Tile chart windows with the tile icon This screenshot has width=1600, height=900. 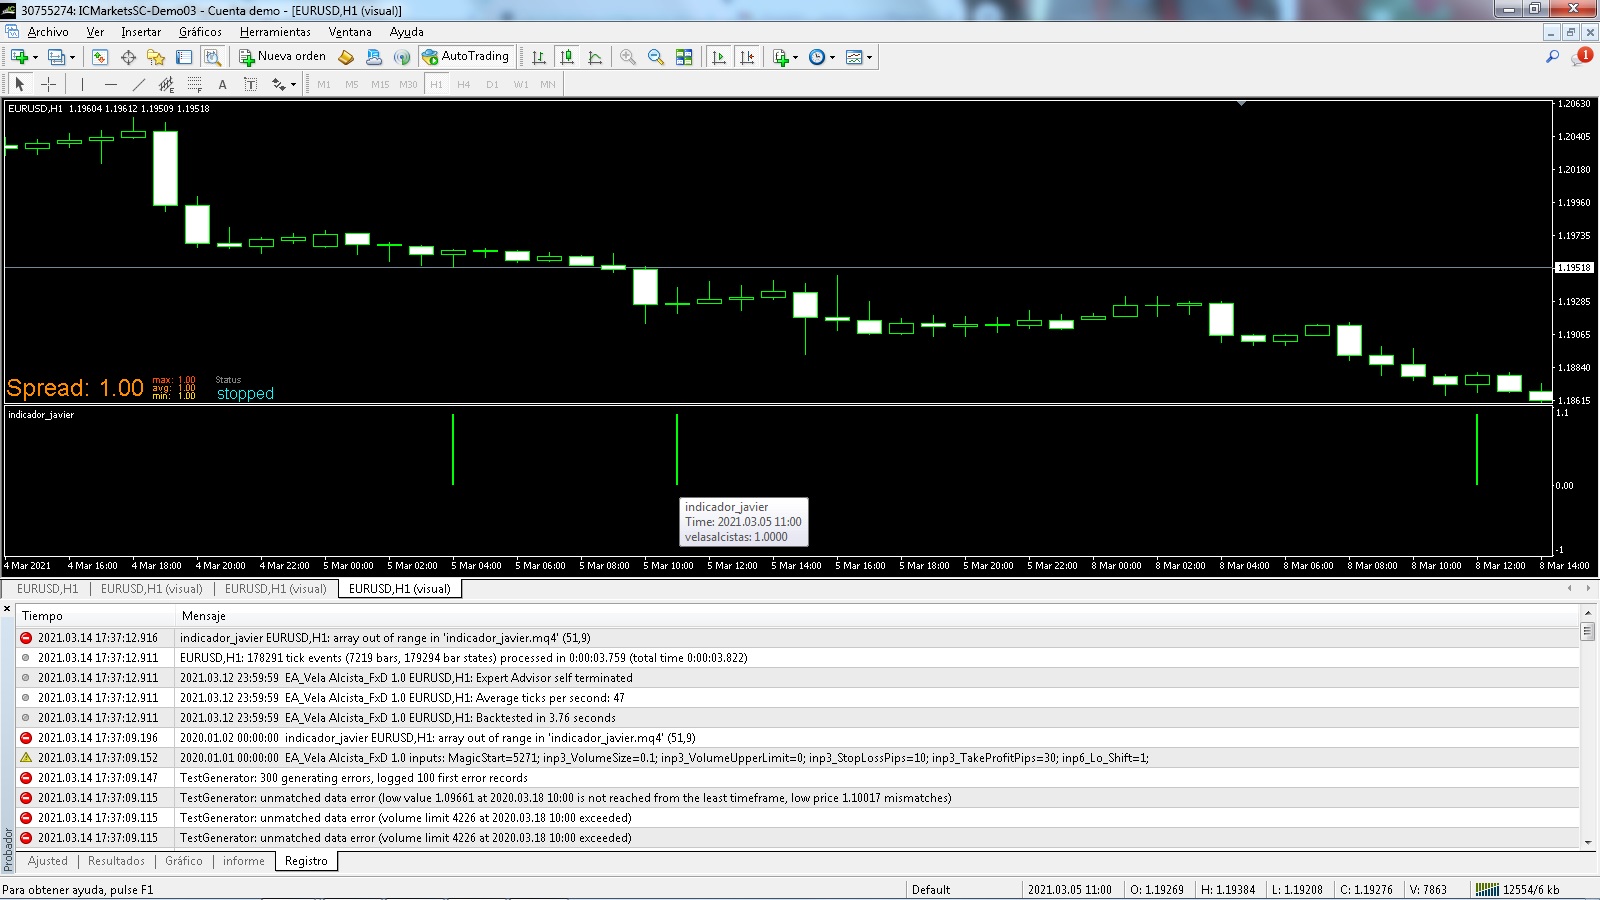coord(684,57)
